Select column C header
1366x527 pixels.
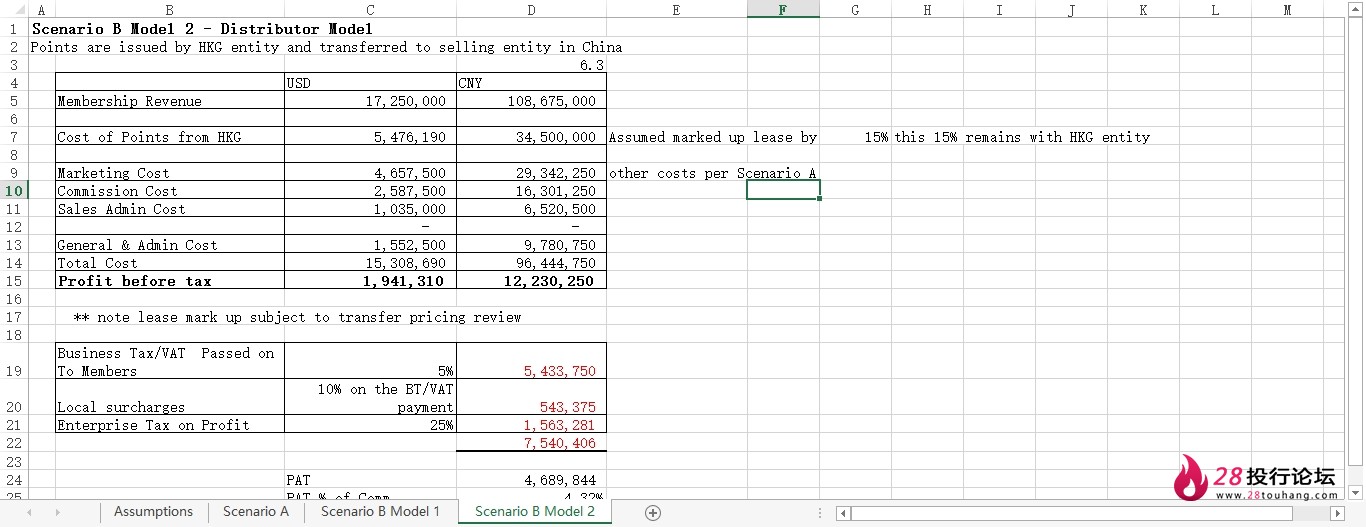click(x=370, y=10)
